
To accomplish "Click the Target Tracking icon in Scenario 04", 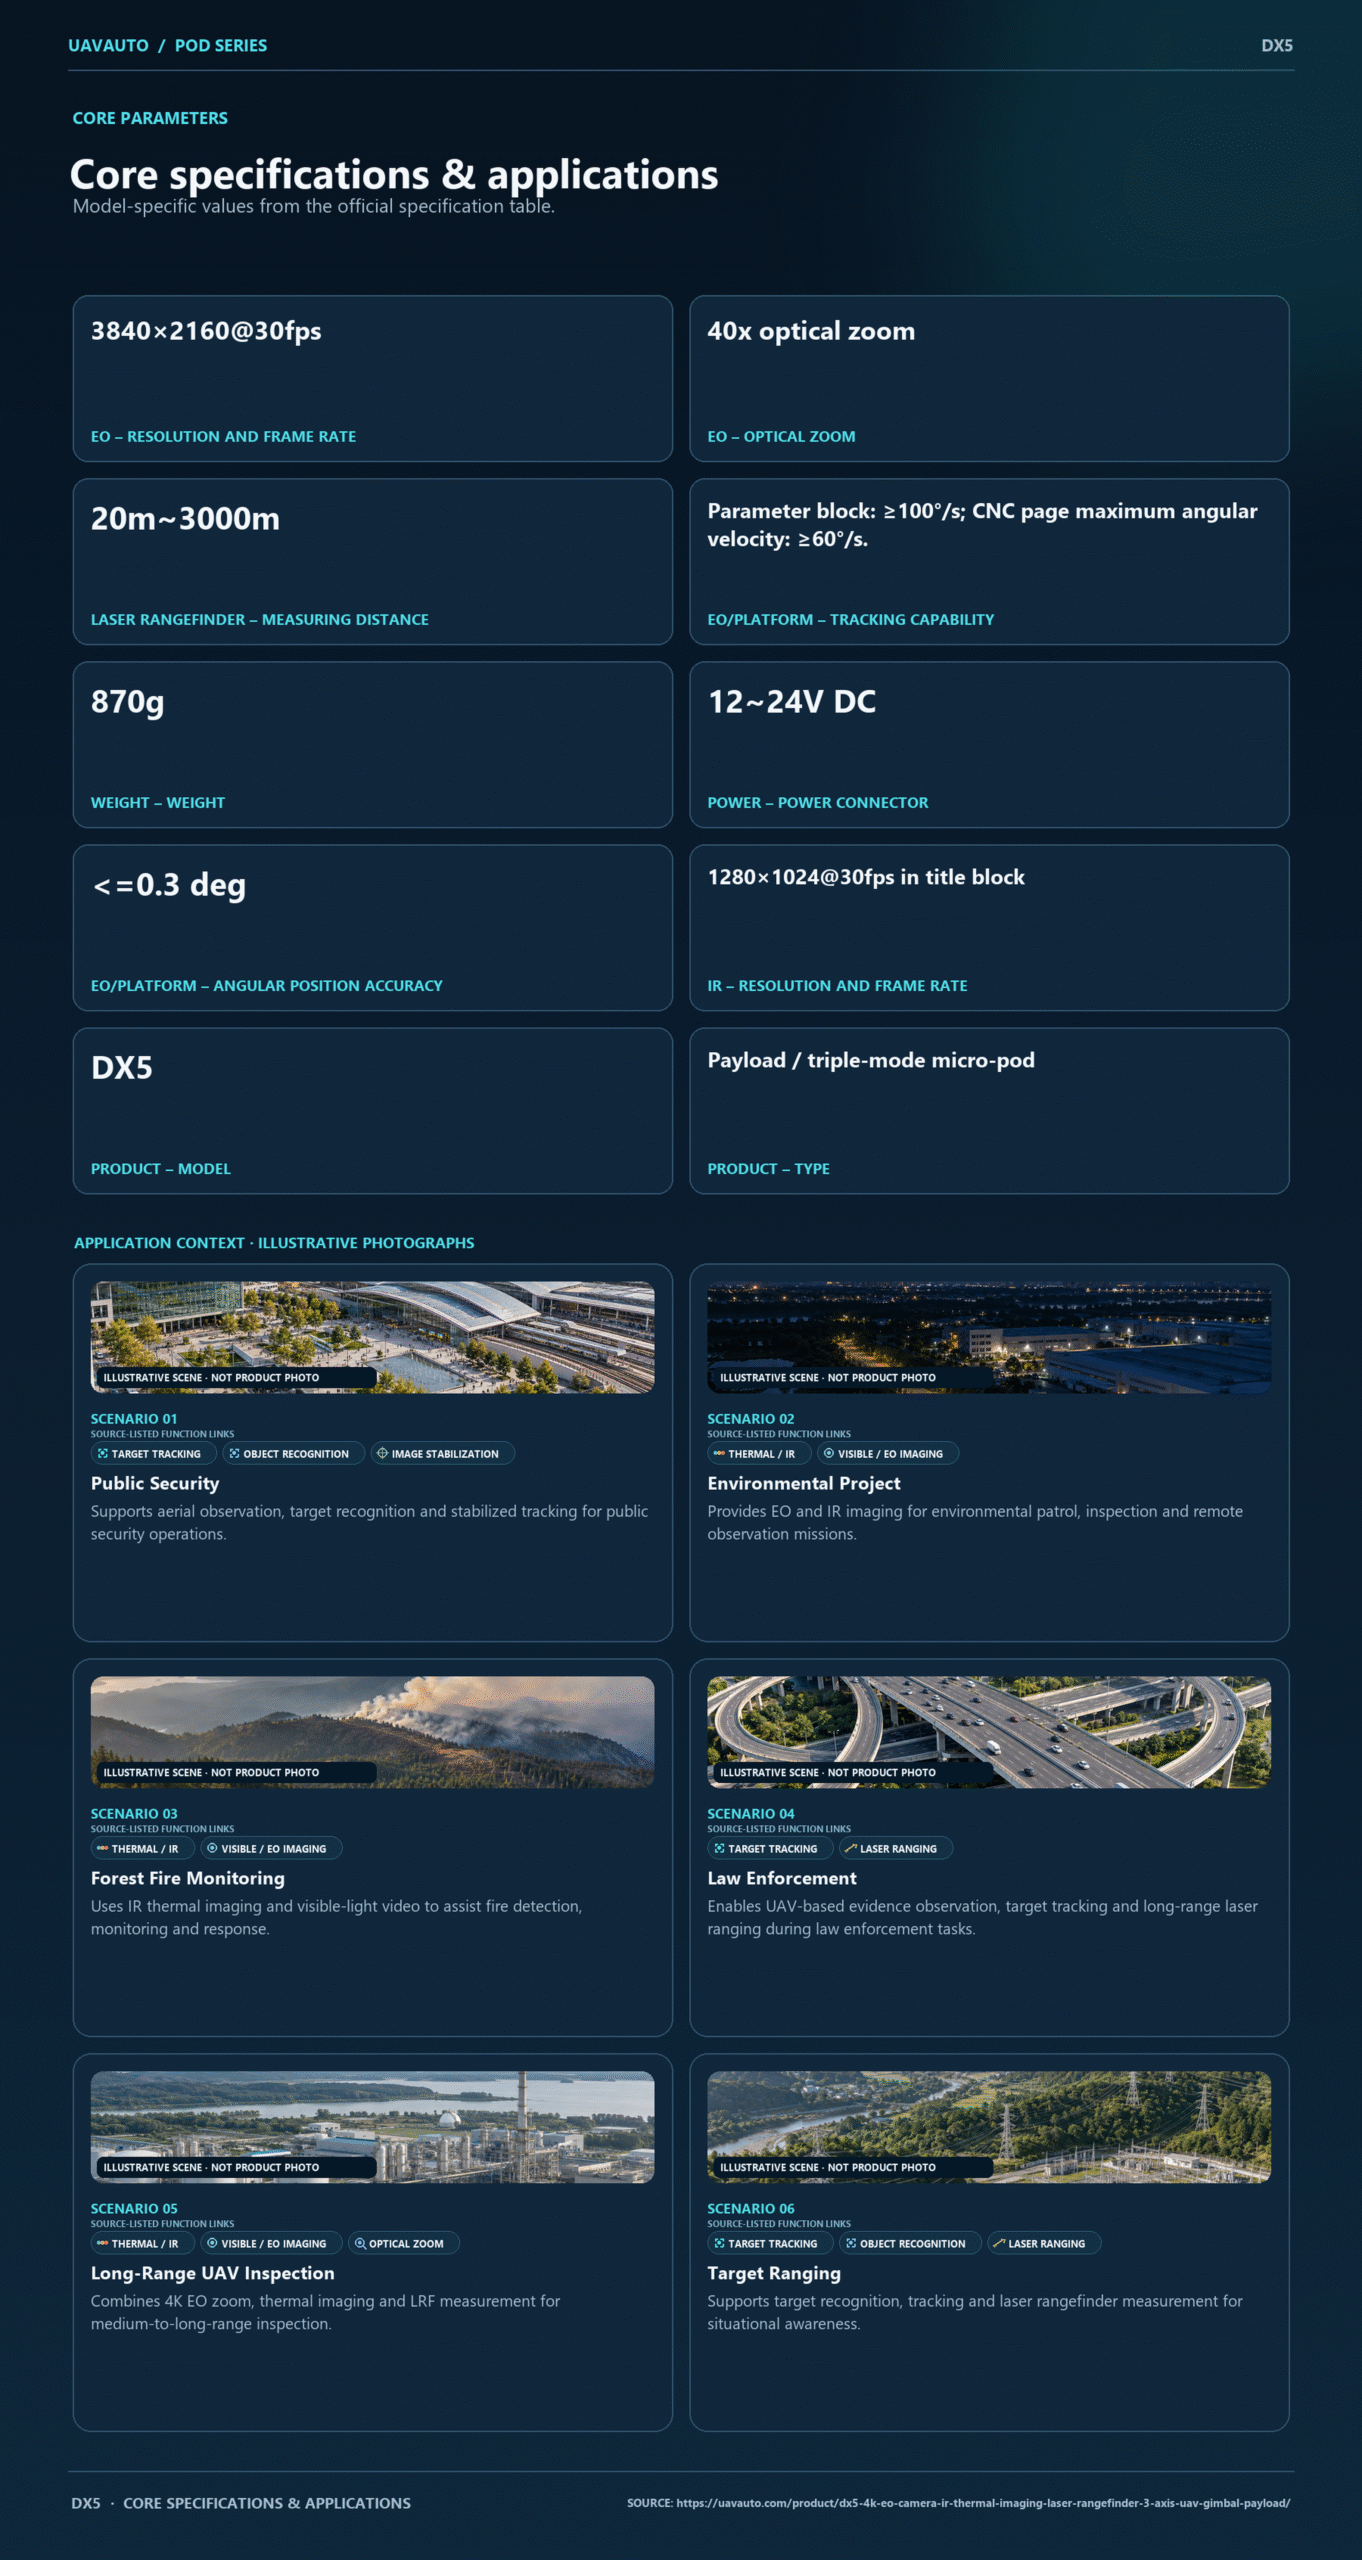I will click(x=719, y=1849).
